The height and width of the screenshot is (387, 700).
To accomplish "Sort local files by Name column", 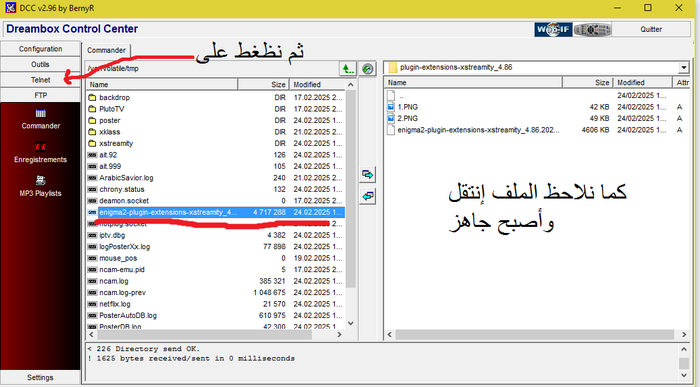I will point(473,83).
